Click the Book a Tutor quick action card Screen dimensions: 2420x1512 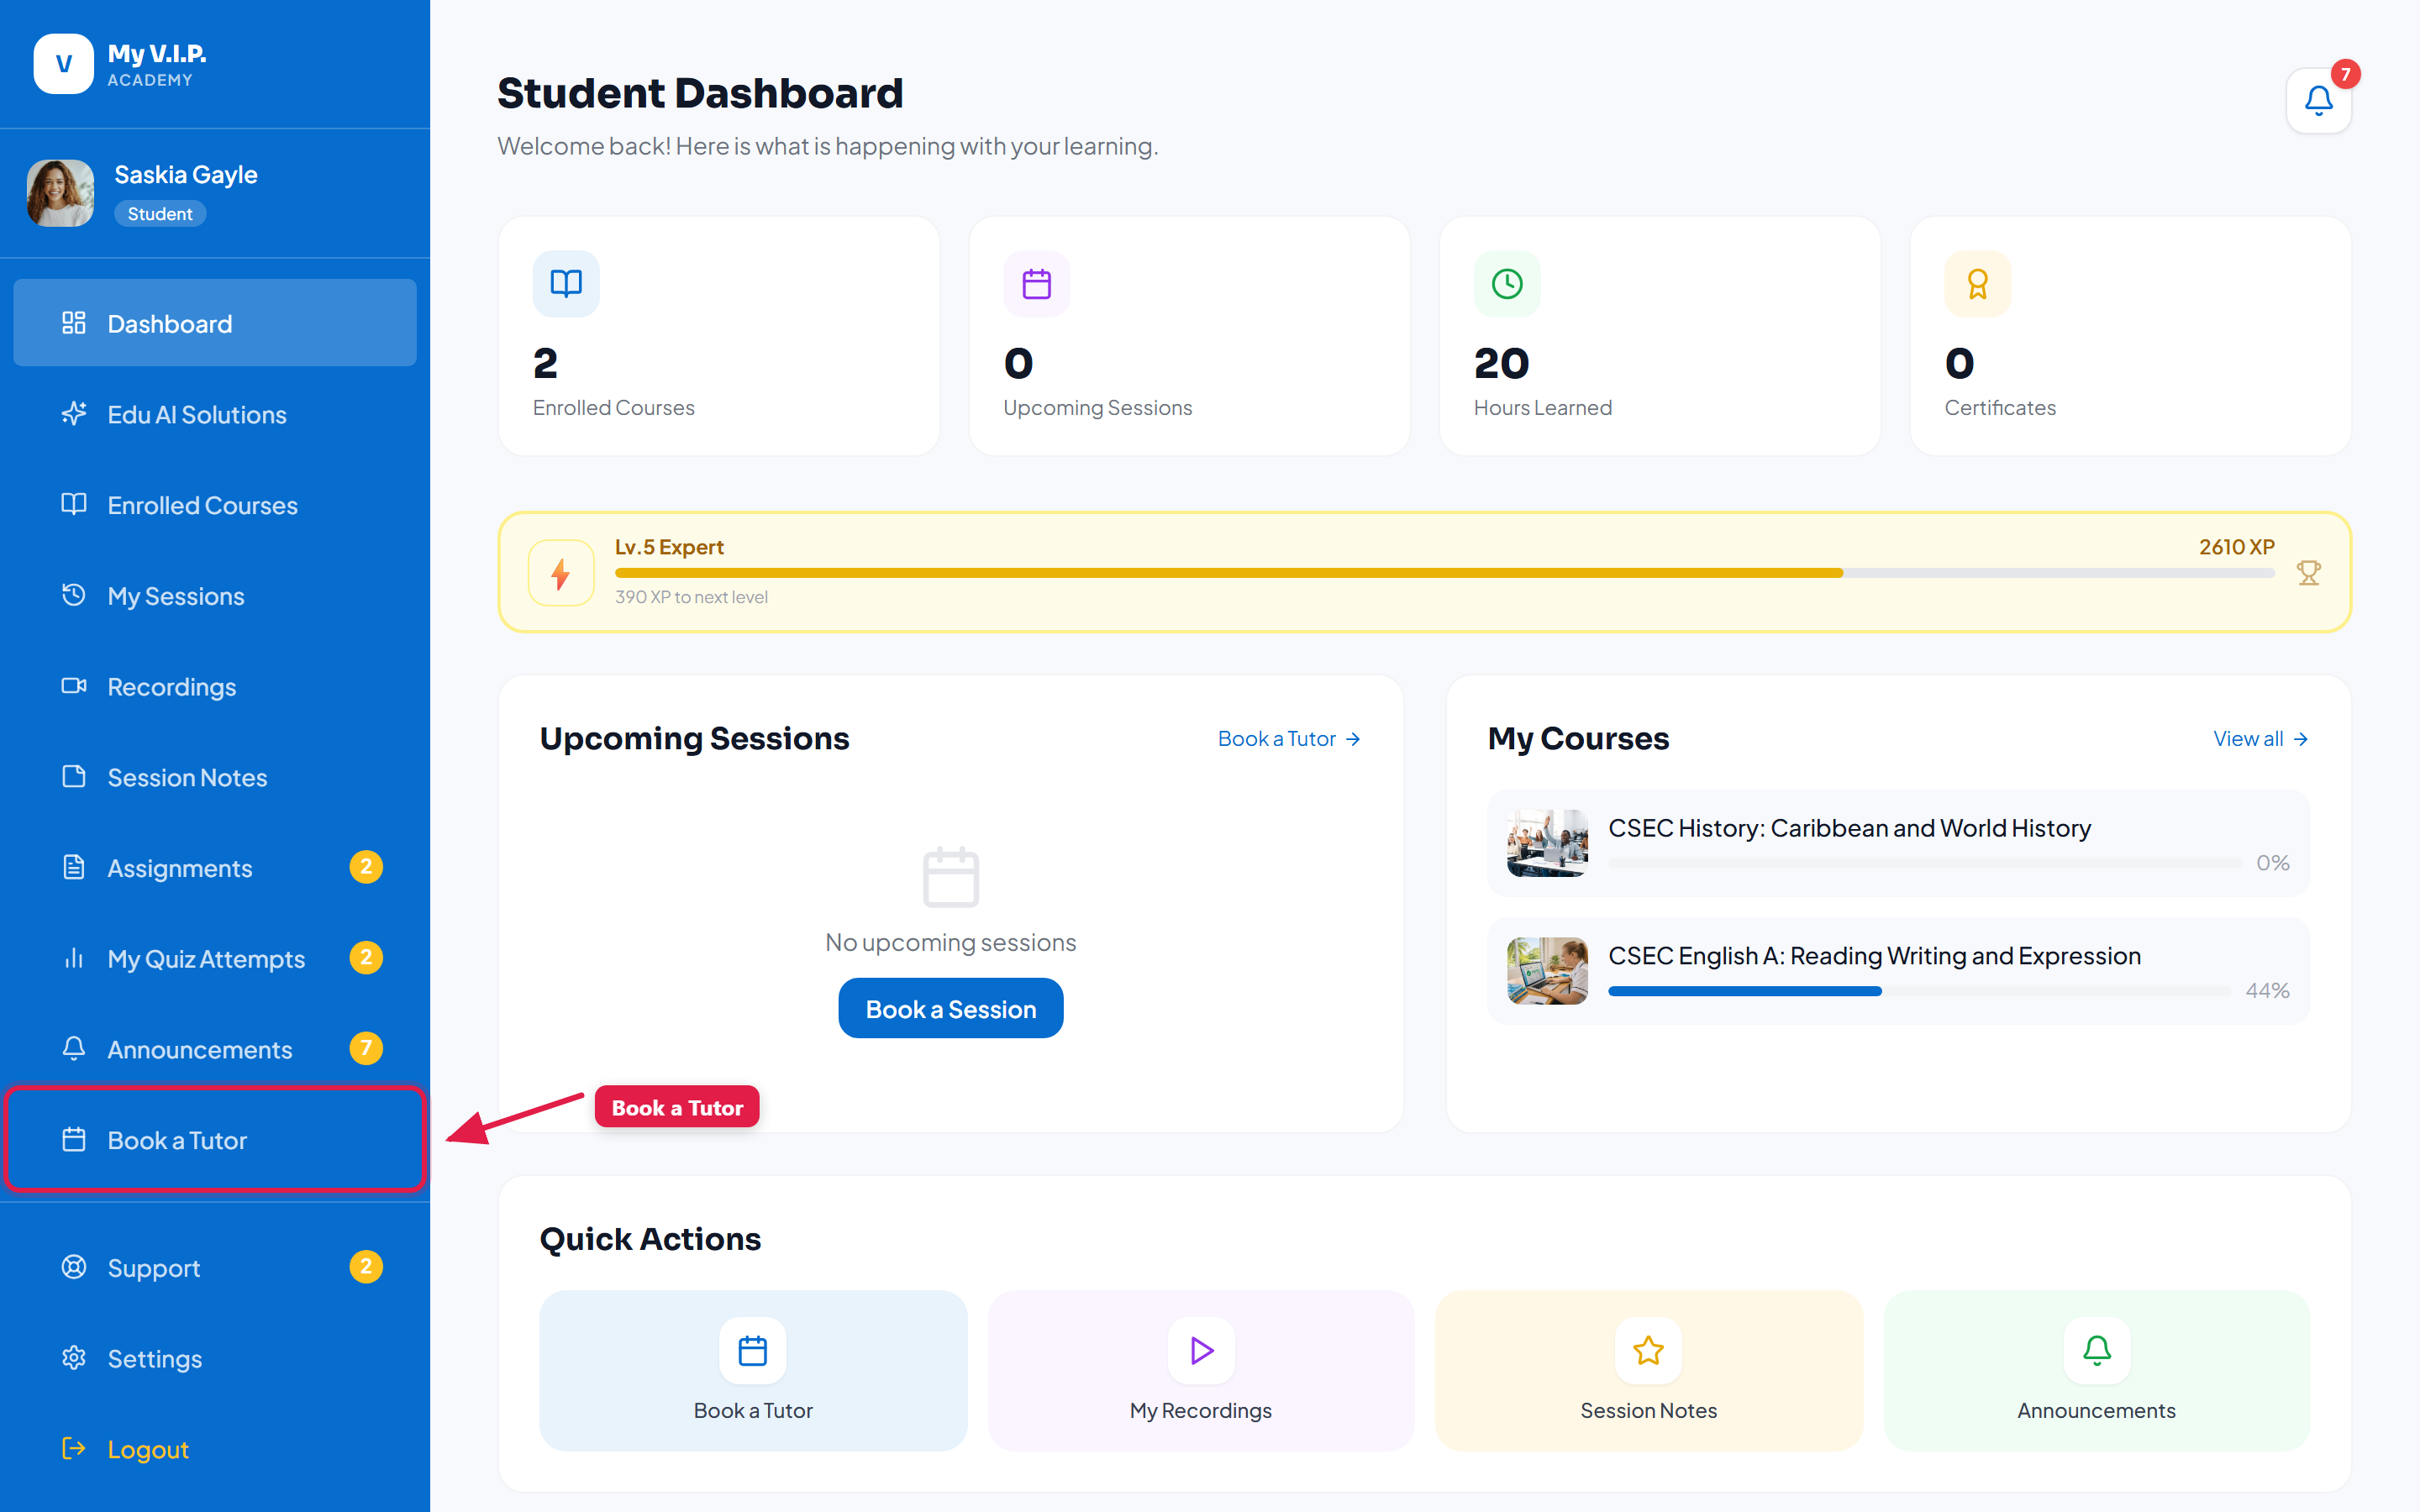coord(753,1370)
